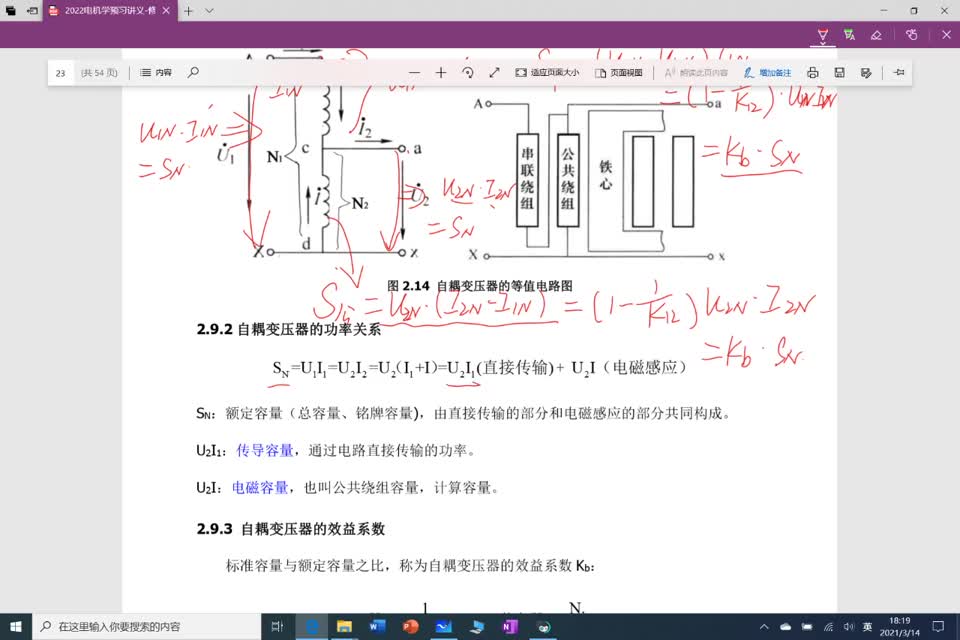This screenshot has width=960, height=640.
Task: Close the 2022电机学预习讲义 tab
Action: click(x=166, y=10)
